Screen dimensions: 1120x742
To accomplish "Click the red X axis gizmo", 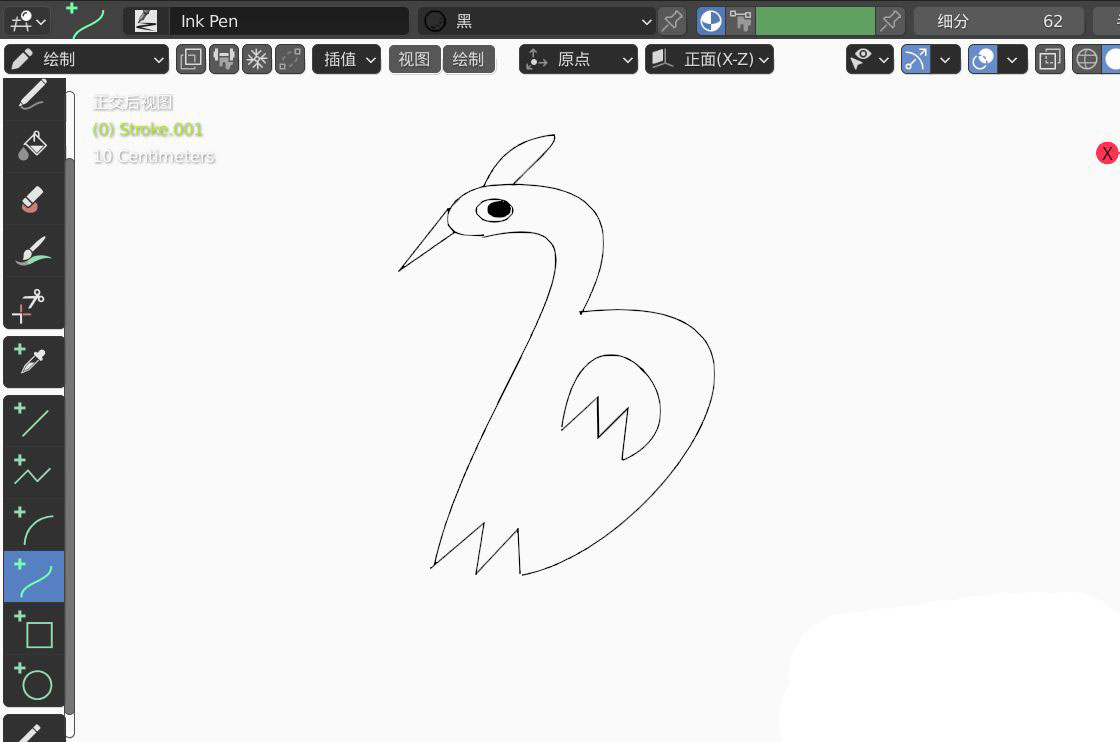I will pyautogui.click(x=1106, y=153).
